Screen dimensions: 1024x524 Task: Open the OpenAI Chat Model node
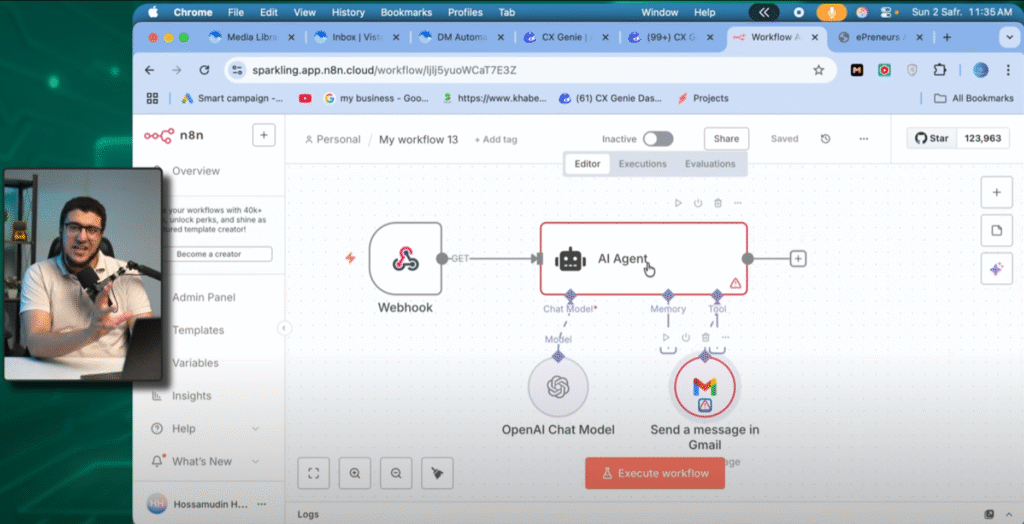(558, 387)
